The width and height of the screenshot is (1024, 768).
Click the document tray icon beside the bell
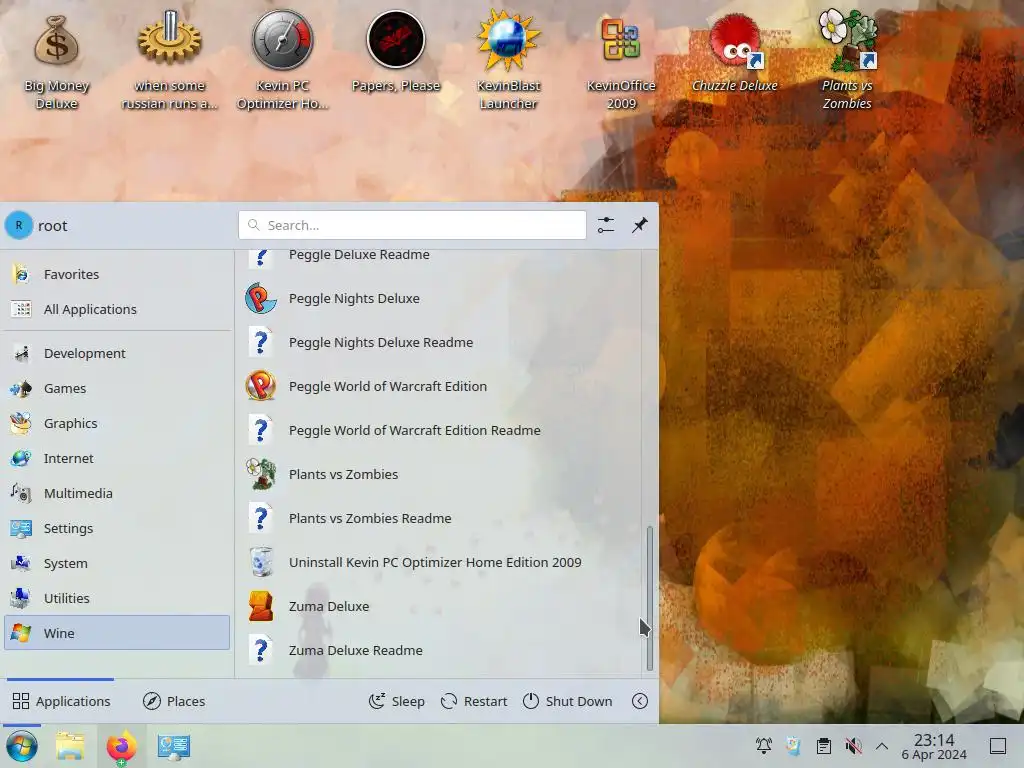[793, 746]
